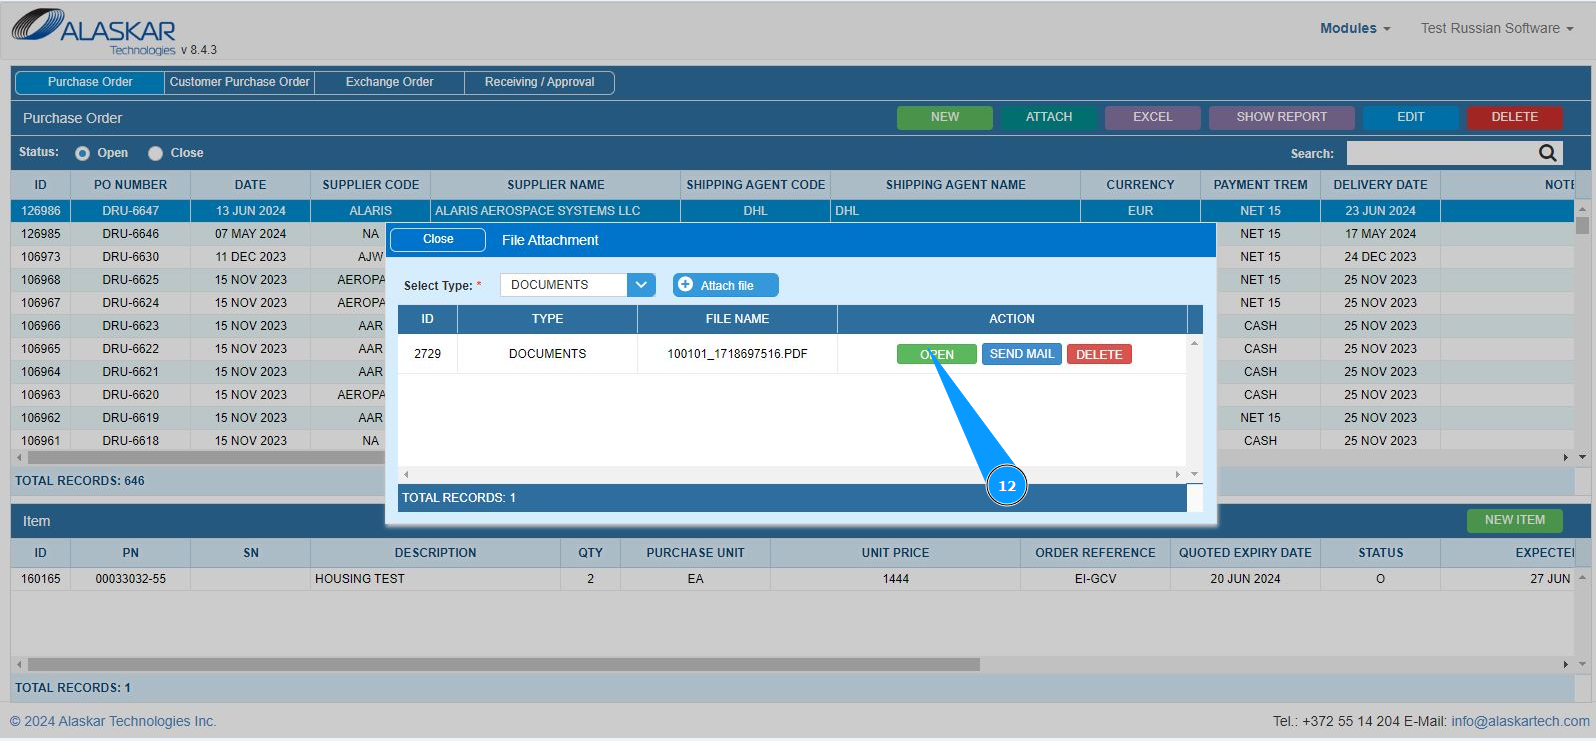Expand the Modules dropdown menu
The width and height of the screenshot is (1596, 741).
1355,28
